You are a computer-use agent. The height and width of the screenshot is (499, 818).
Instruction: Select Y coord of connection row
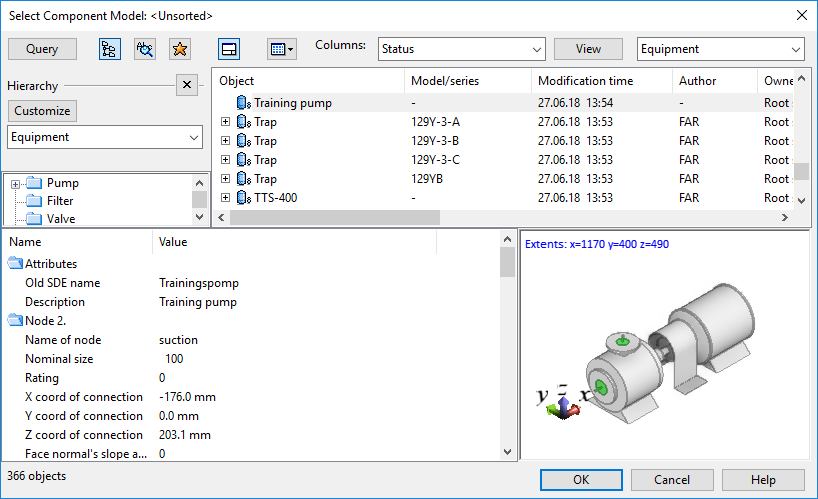[250, 416]
